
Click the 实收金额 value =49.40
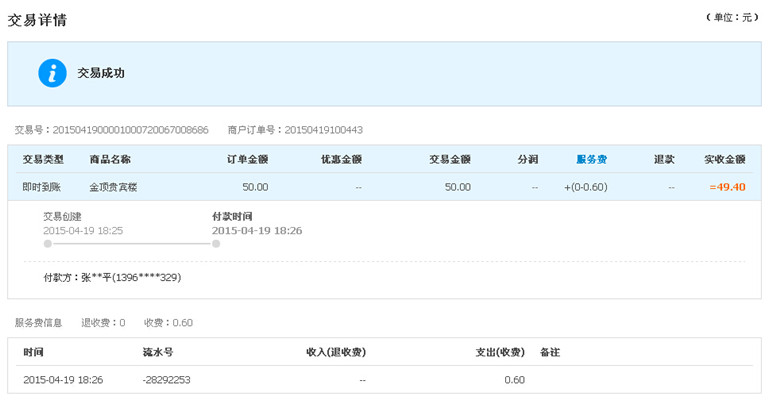click(x=727, y=187)
